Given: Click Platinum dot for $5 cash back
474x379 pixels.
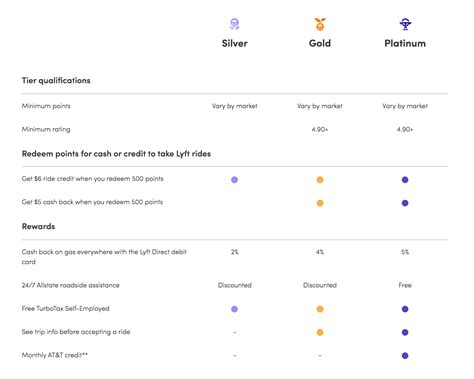Looking at the screenshot, I should coord(405,203).
